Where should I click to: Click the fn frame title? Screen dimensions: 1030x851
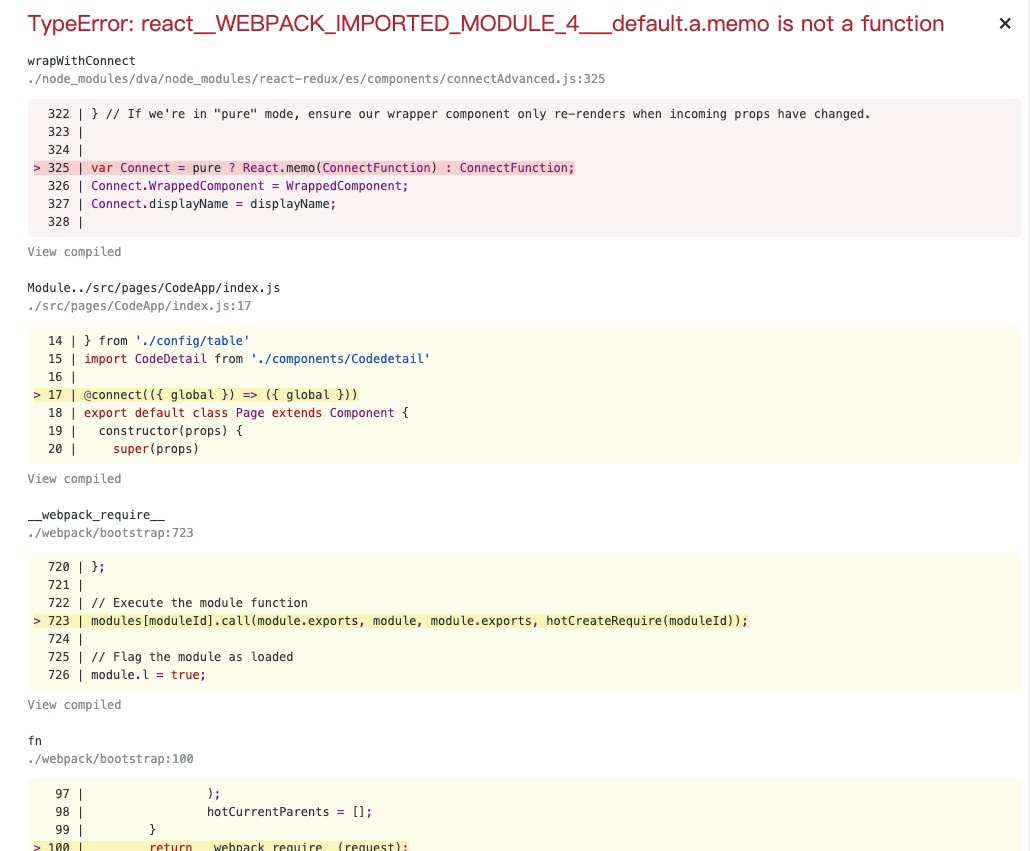coord(35,741)
